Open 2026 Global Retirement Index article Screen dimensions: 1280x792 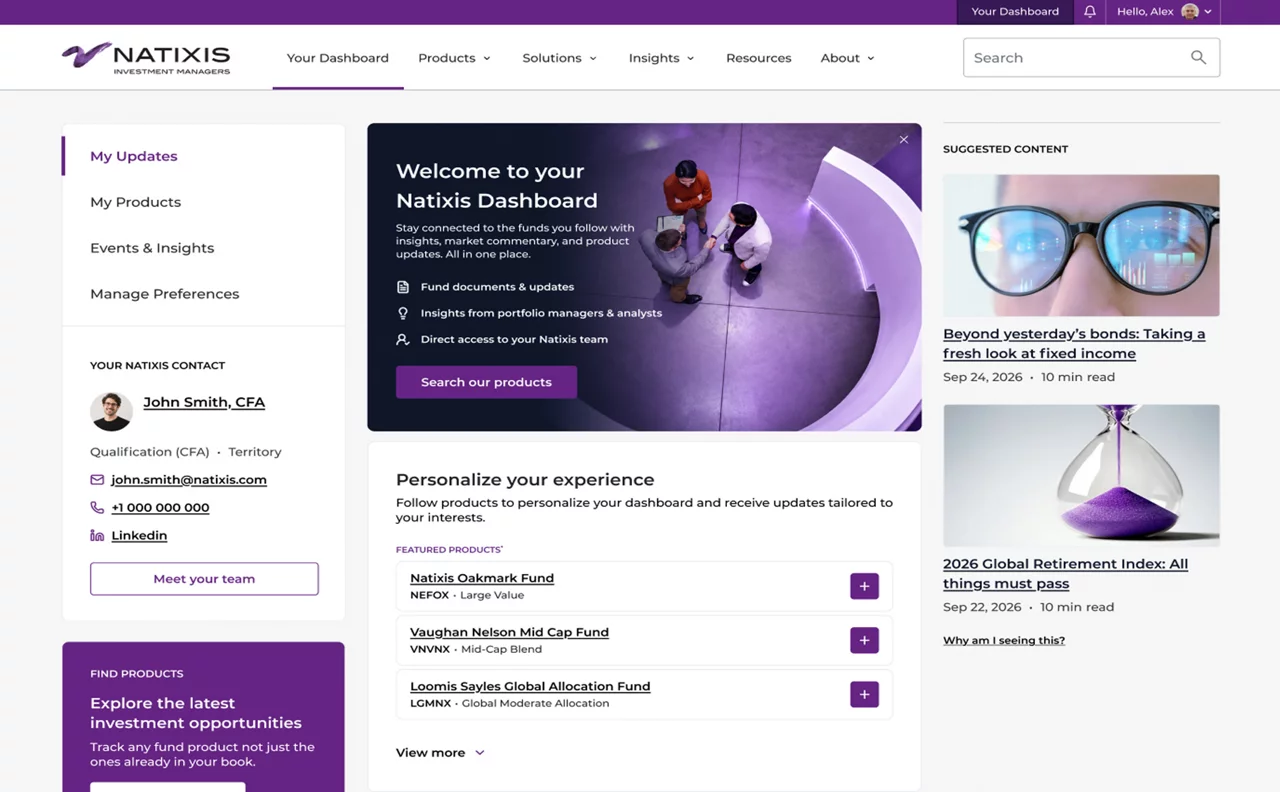[x=1066, y=573]
